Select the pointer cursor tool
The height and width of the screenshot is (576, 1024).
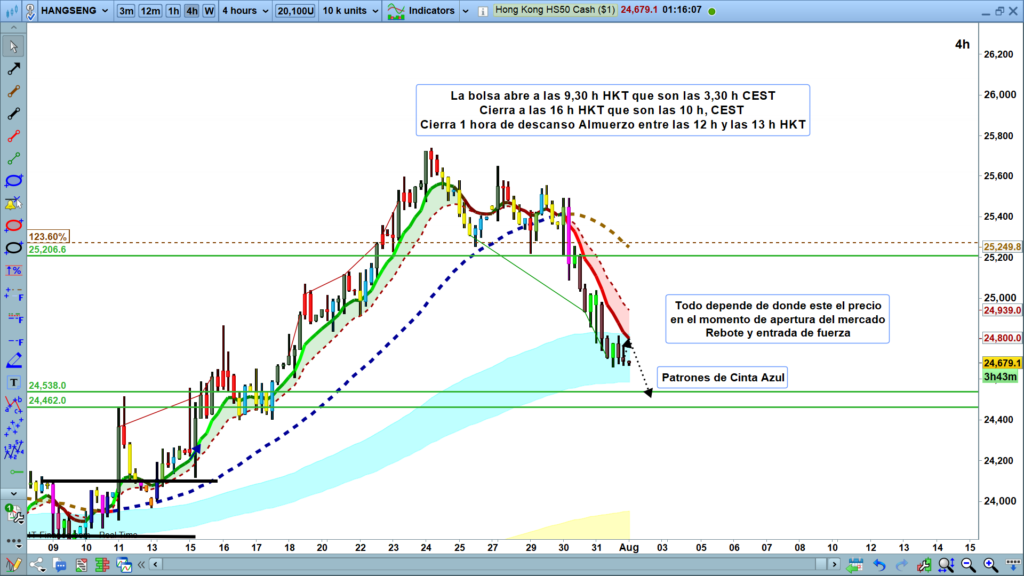tap(14, 45)
